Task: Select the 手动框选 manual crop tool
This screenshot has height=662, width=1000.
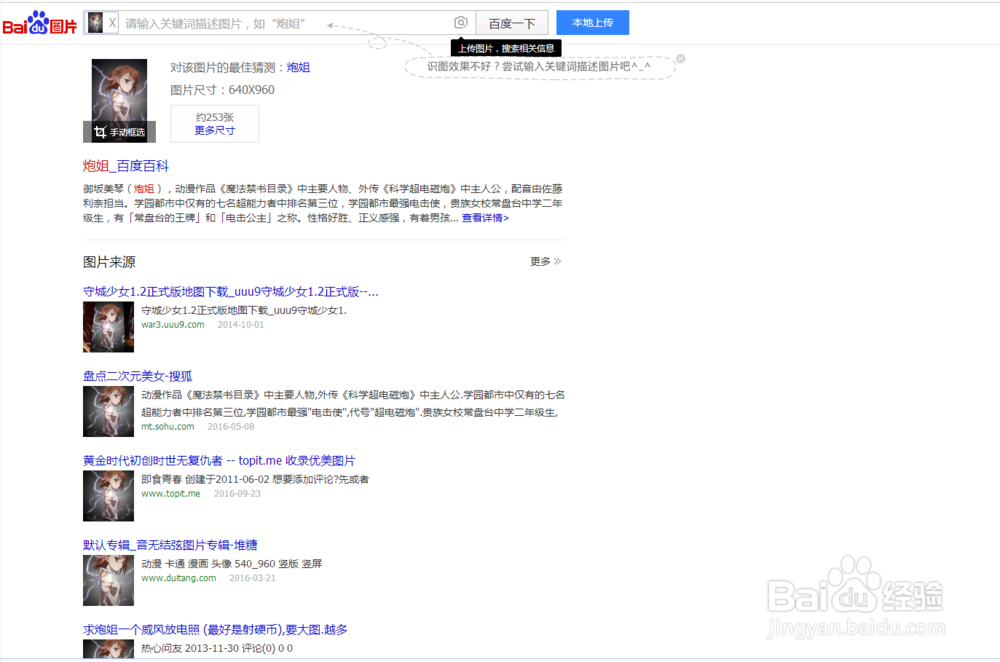Action: pyautogui.click(x=119, y=132)
